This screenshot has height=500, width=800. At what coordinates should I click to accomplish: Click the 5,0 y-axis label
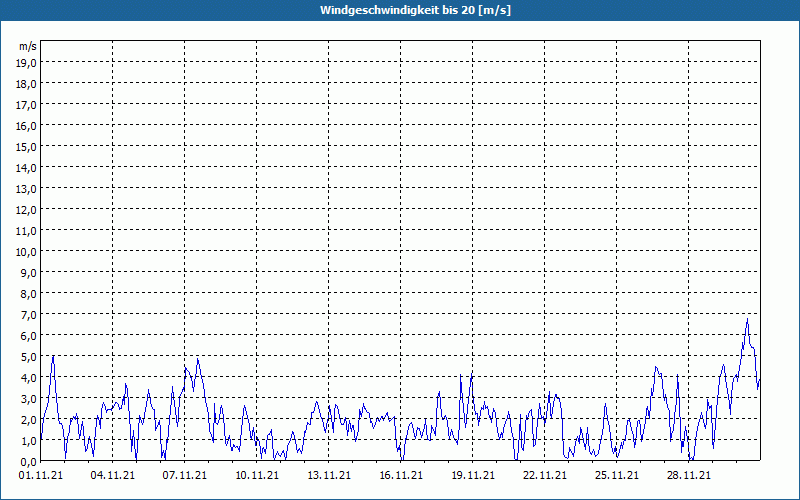click(x=29, y=357)
